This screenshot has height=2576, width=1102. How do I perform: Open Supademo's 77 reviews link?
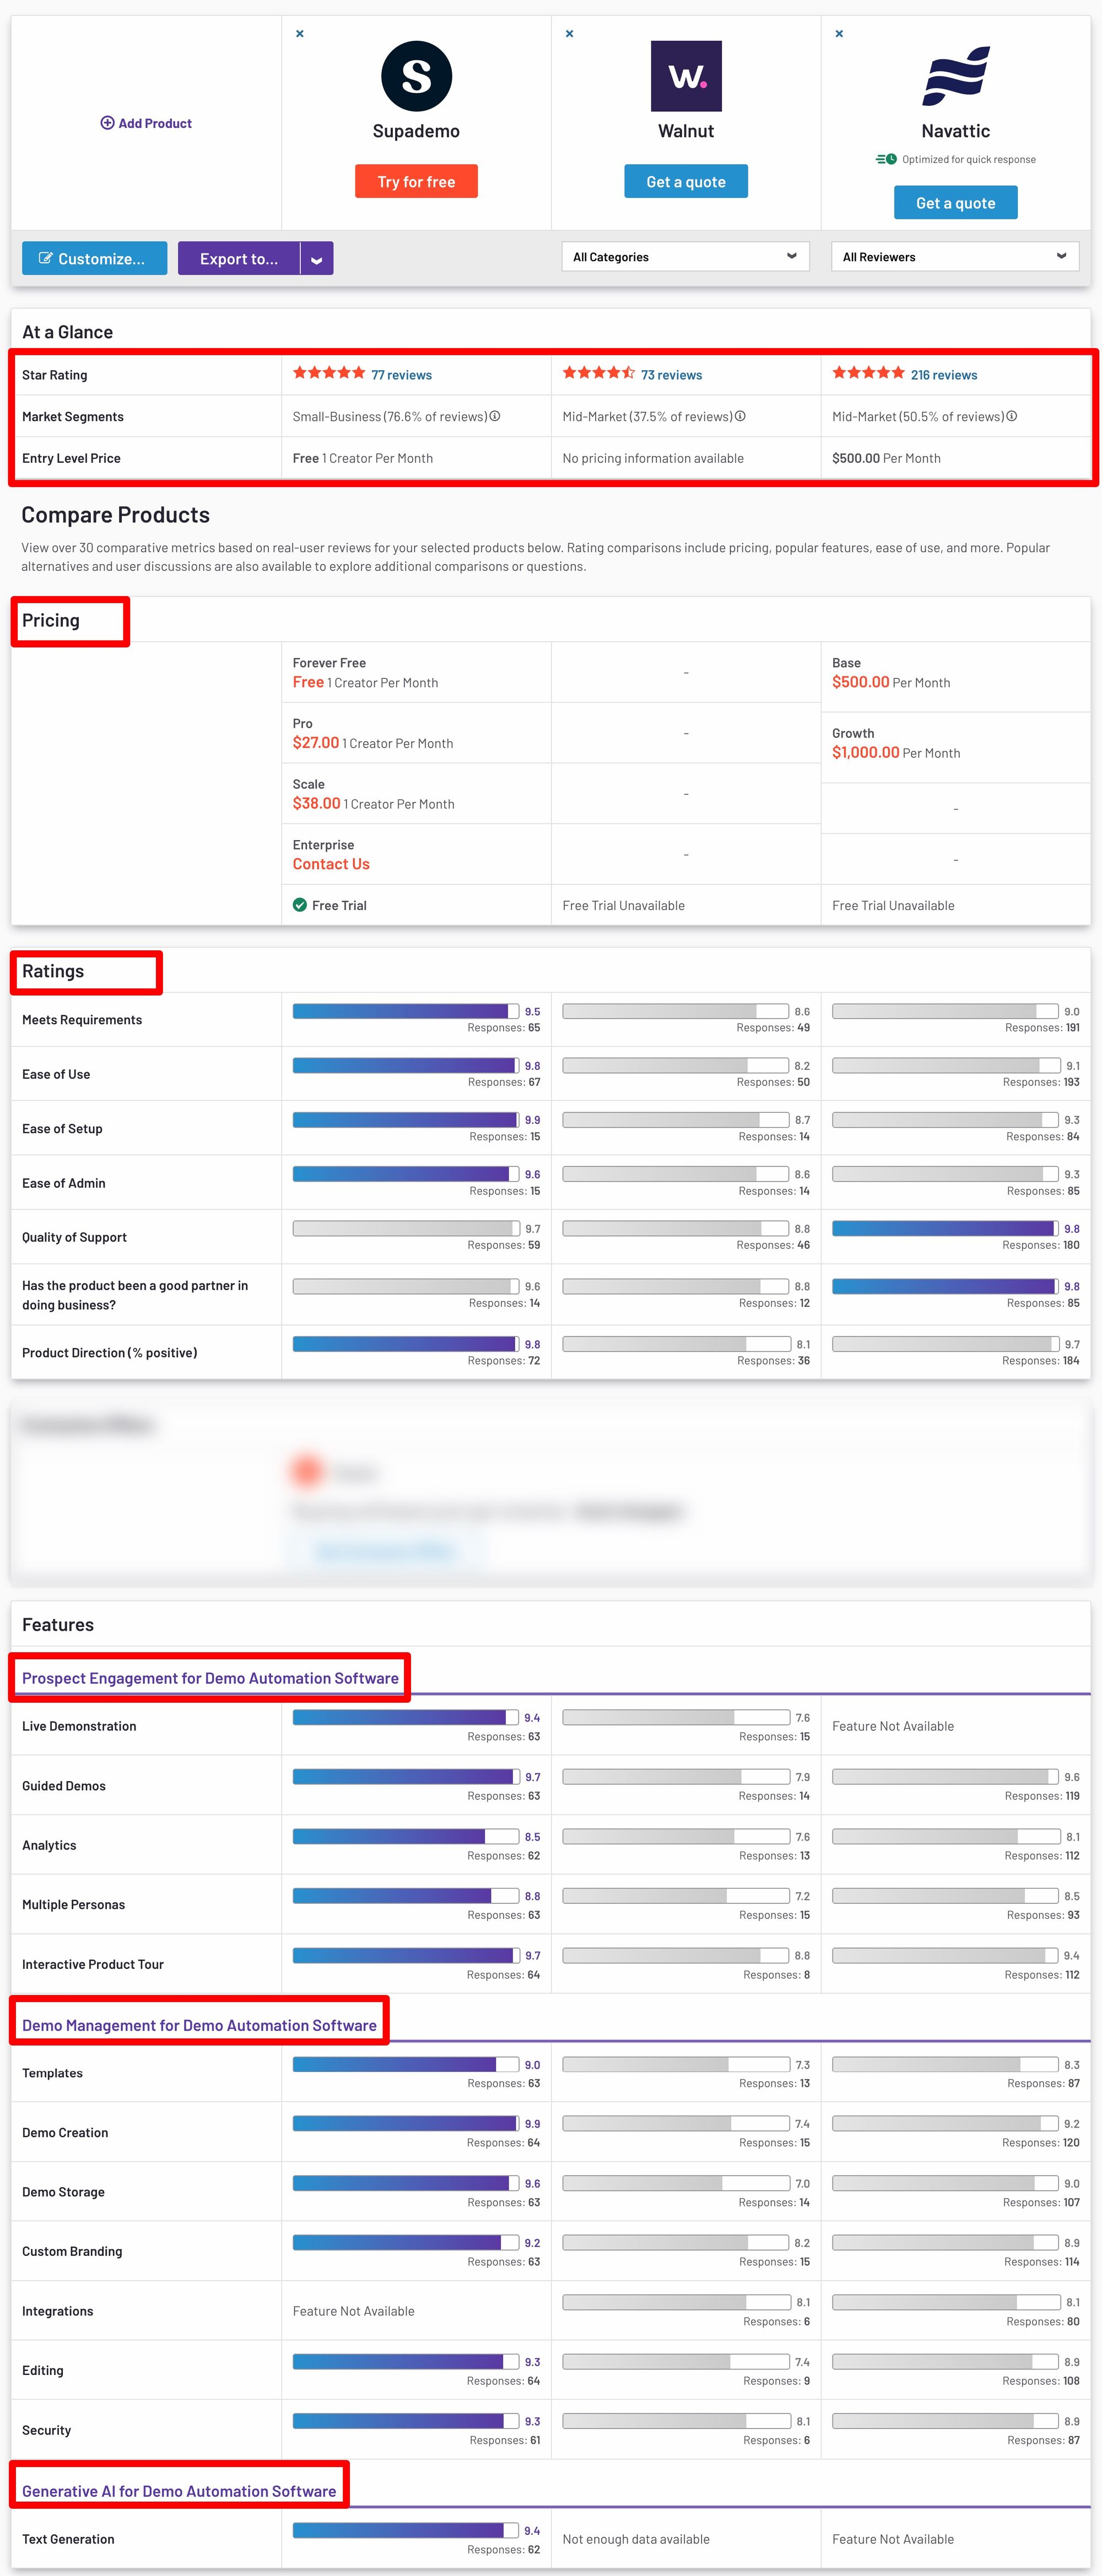[x=402, y=375]
